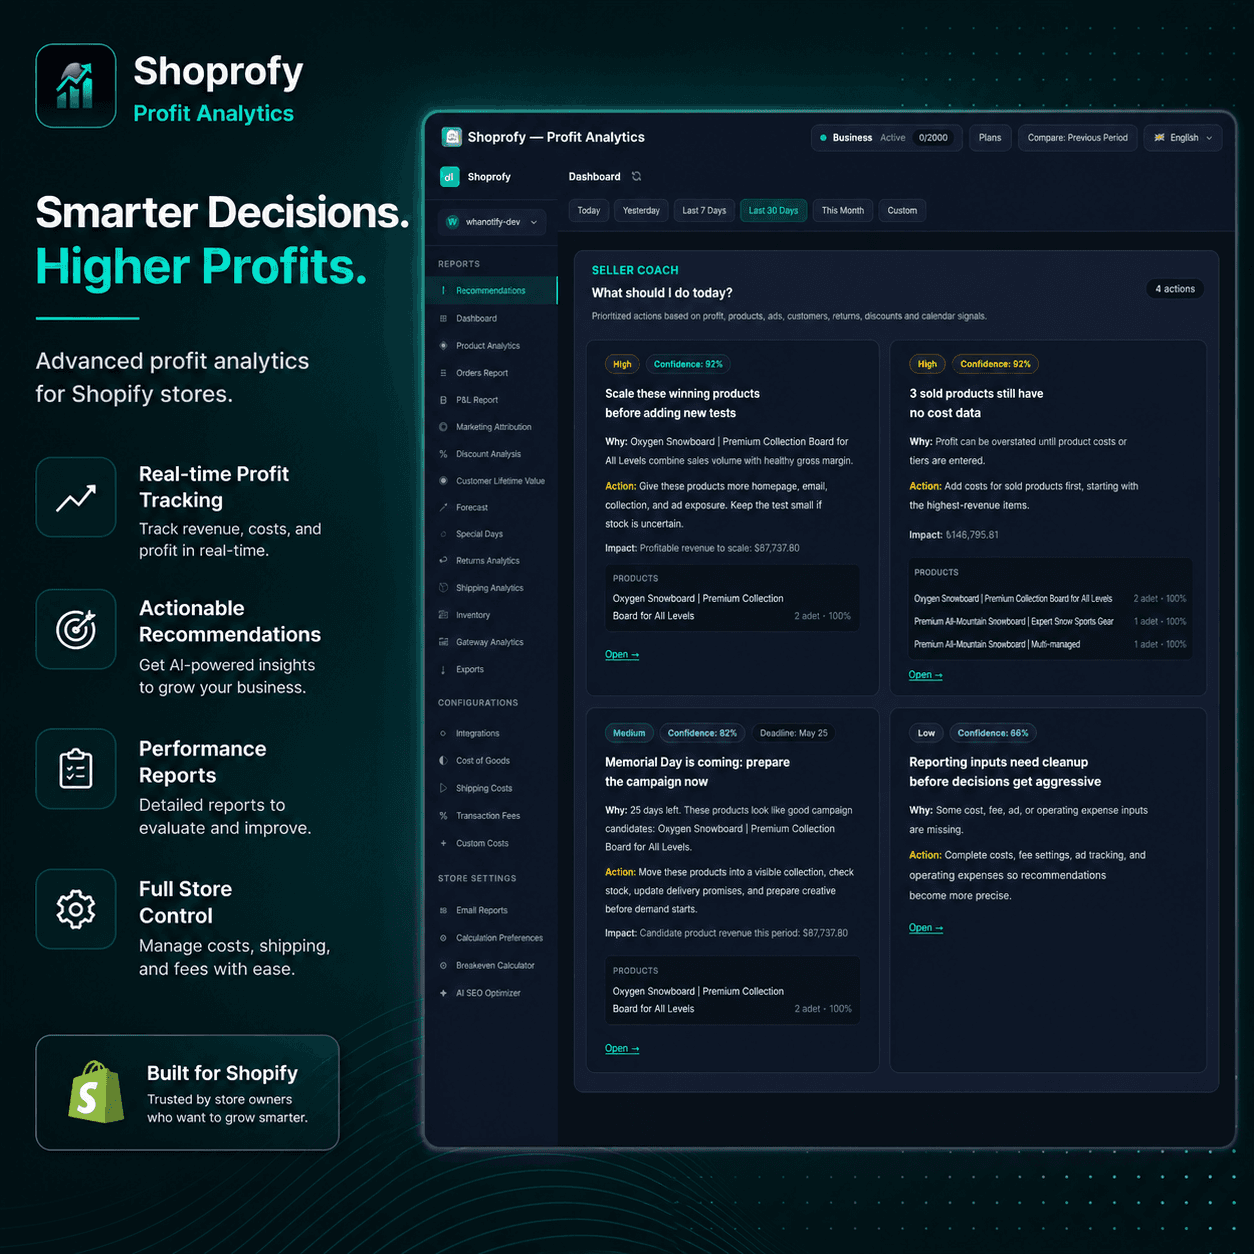Click the Confidence: 66% badge
The height and width of the screenshot is (1254, 1254).
point(993,733)
